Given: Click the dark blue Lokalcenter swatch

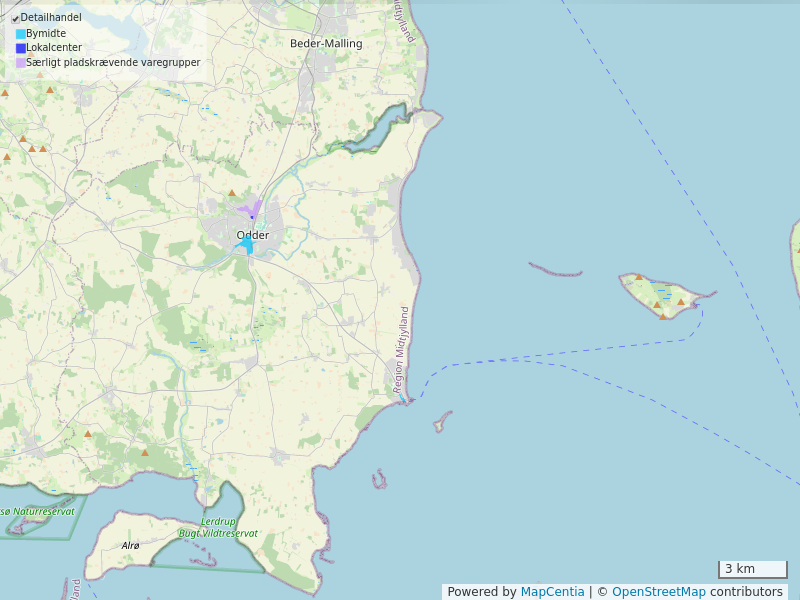Looking at the screenshot, I should click(21, 48).
